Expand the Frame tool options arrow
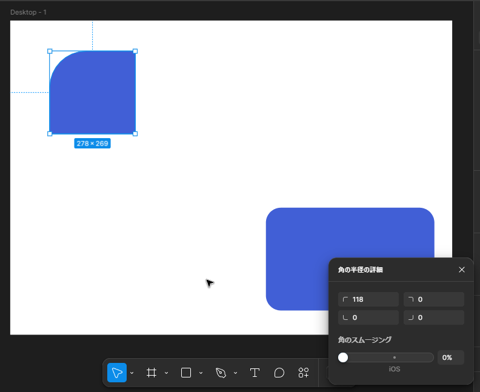This screenshot has width=480, height=392. click(x=166, y=373)
